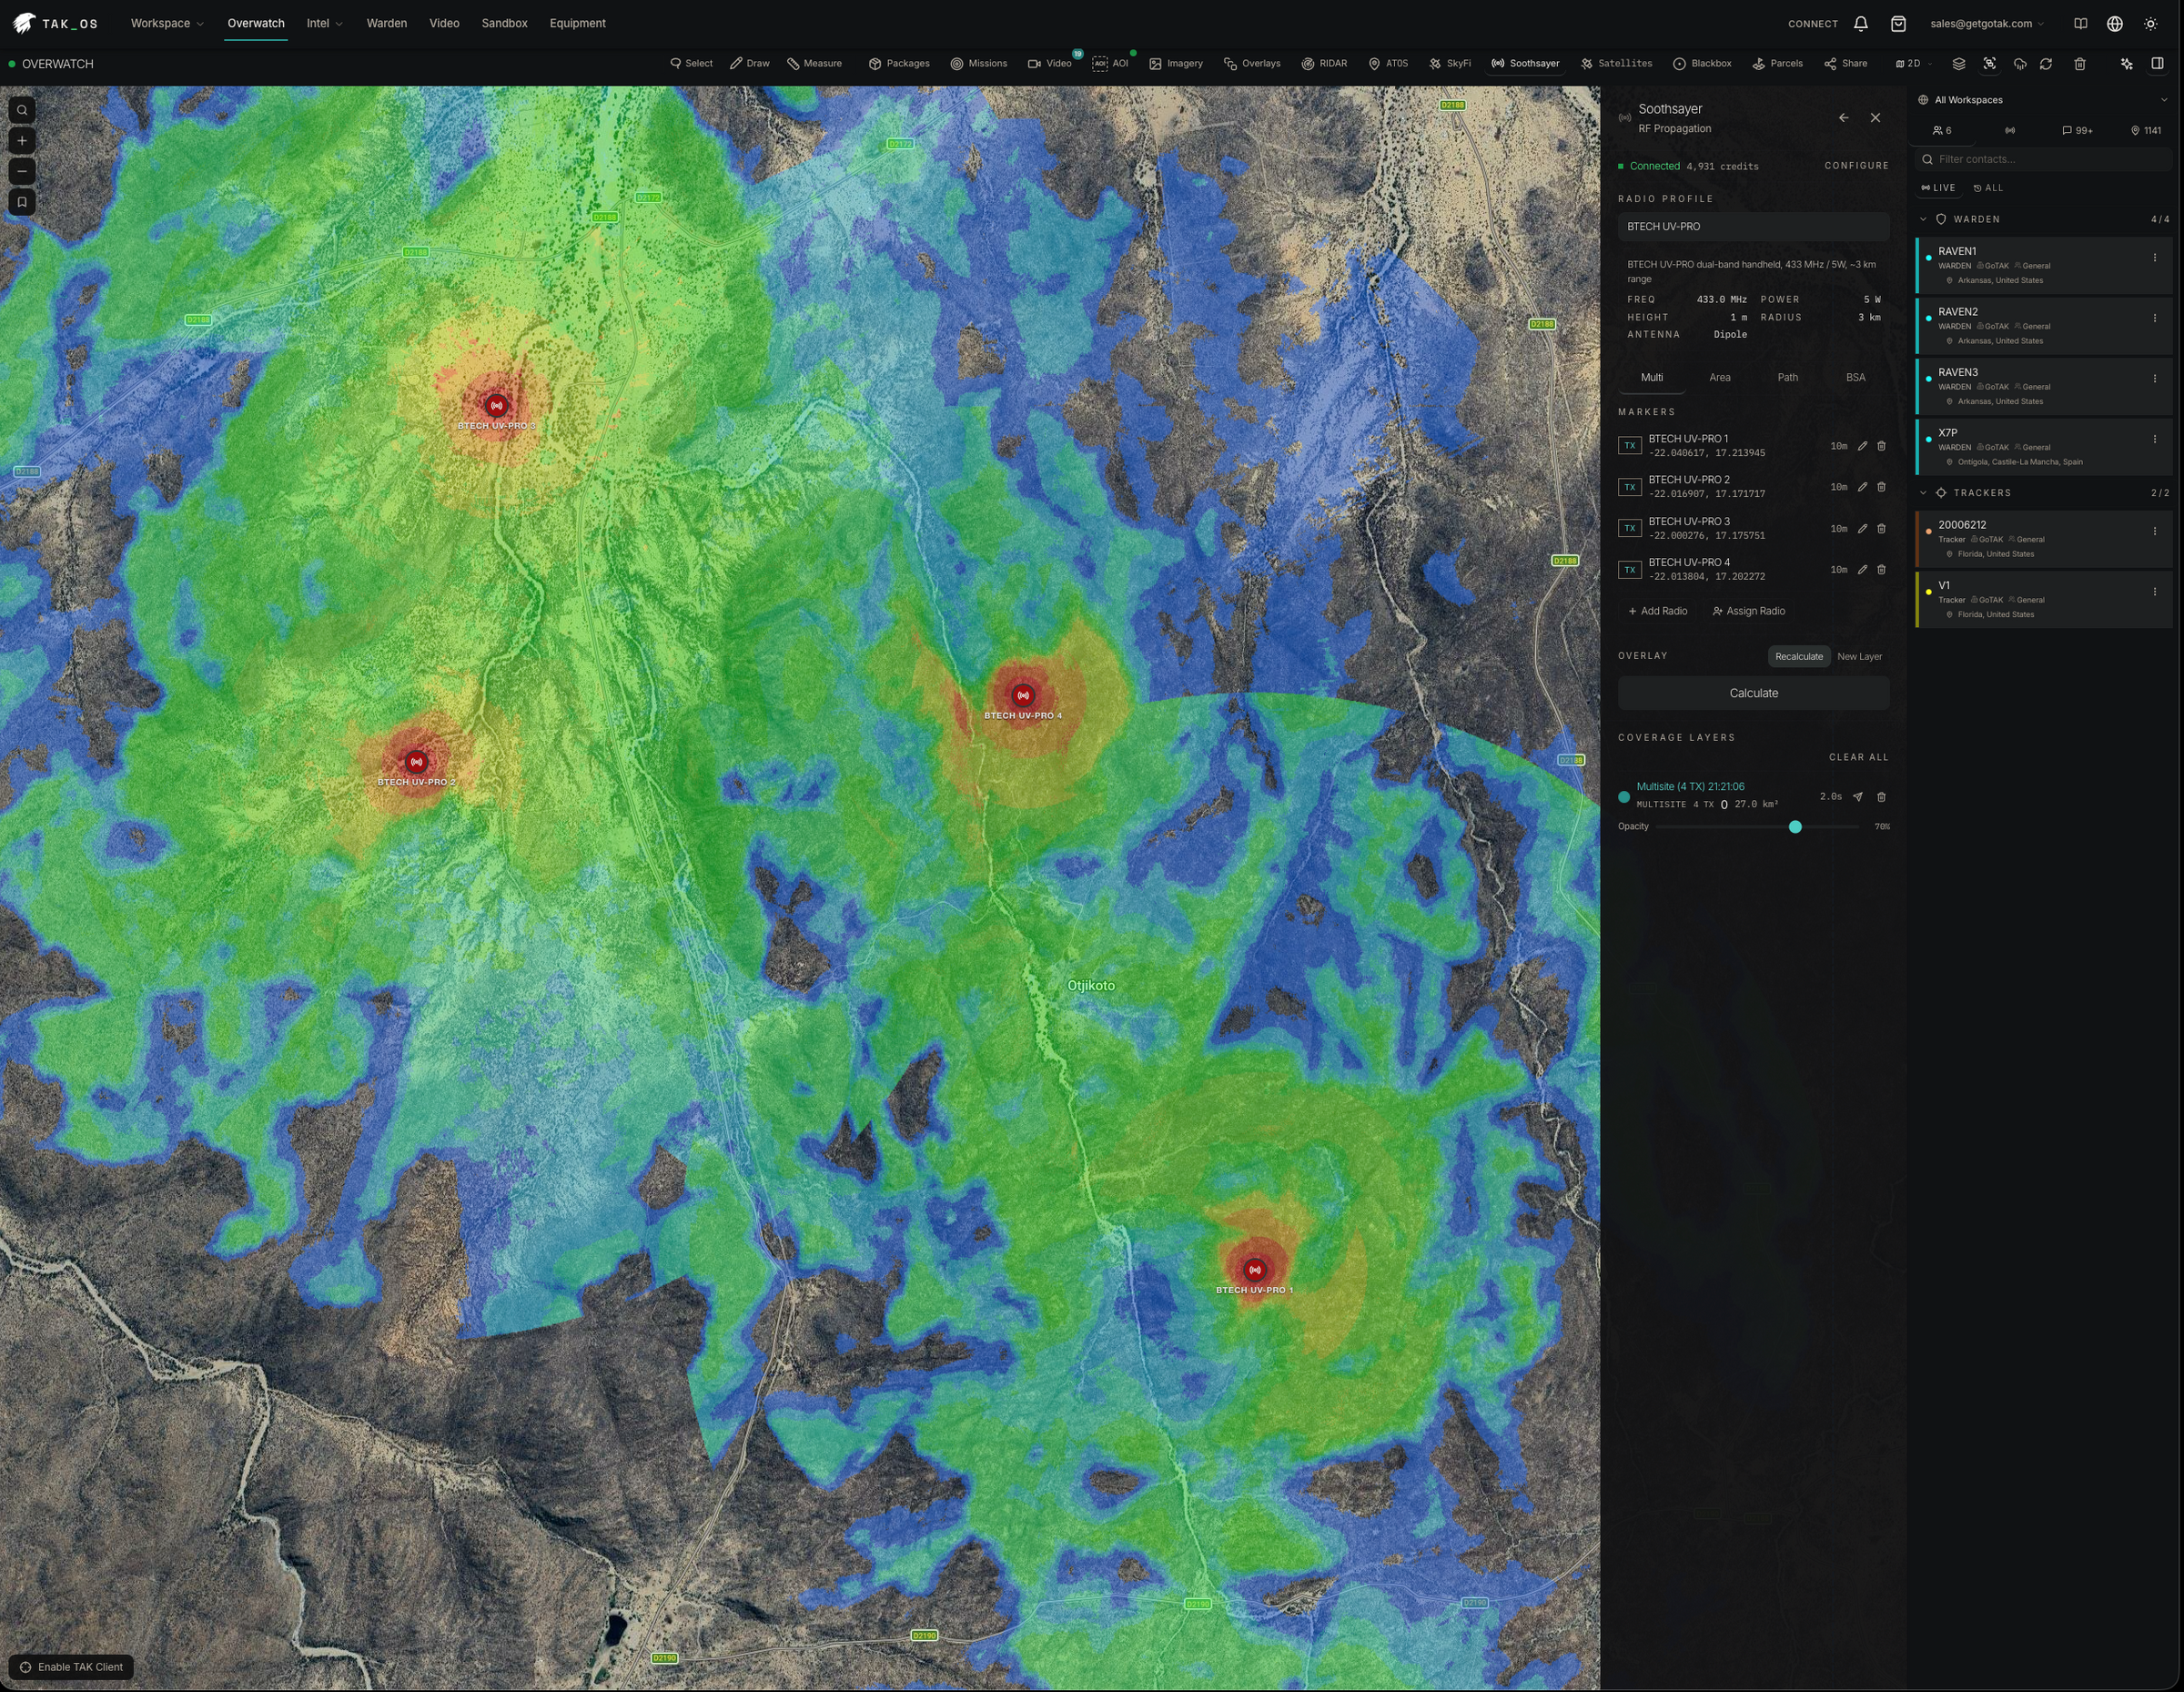This screenshot has height=1692, width=2184.
Task: Open the documentation book icon
Action: [x=2081, y=23]
